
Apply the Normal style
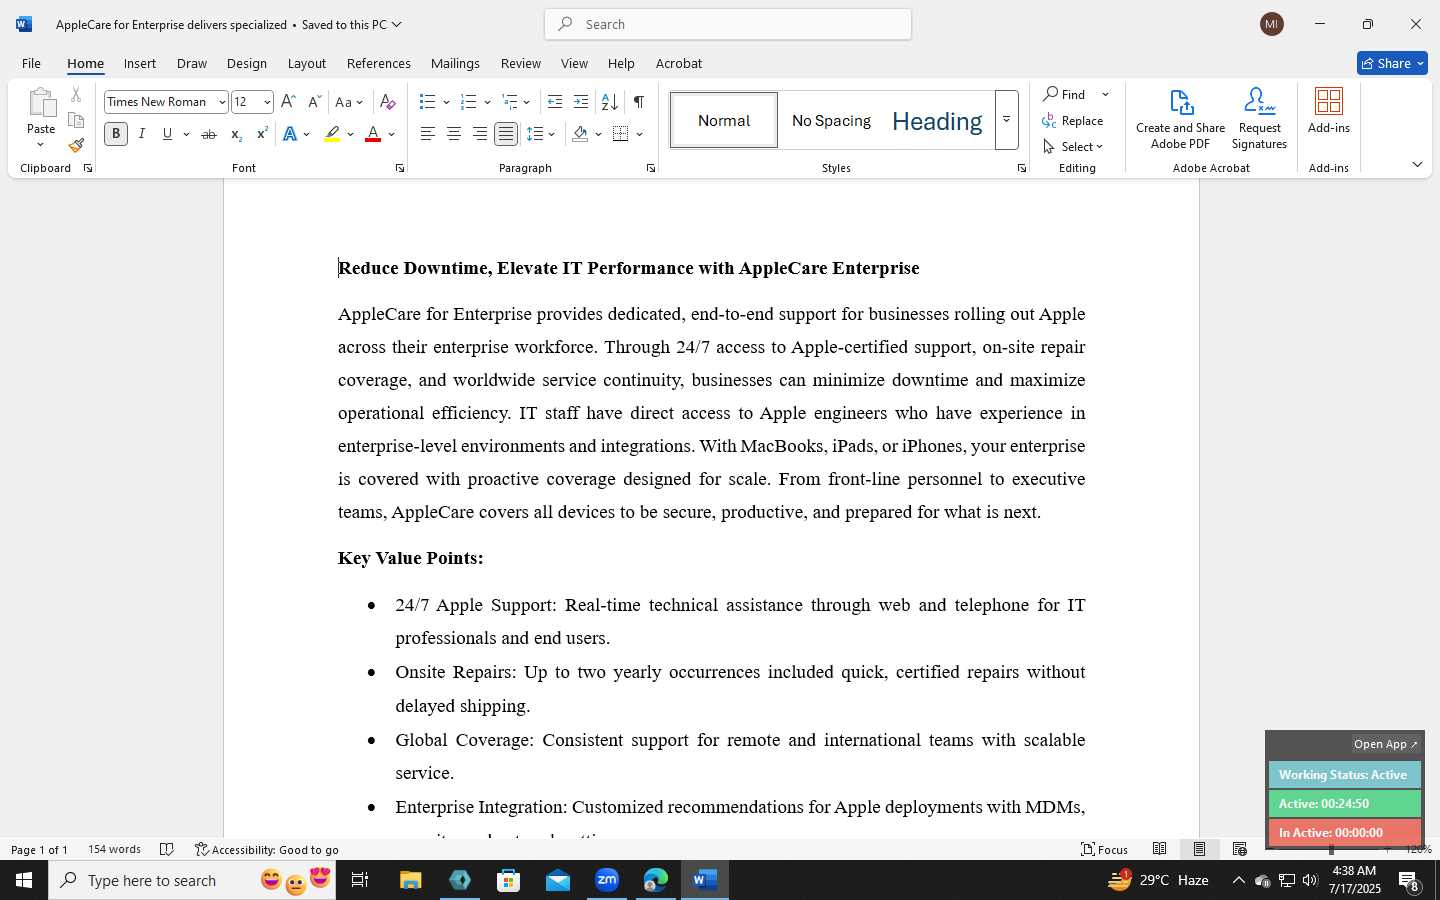click(724, 120)
